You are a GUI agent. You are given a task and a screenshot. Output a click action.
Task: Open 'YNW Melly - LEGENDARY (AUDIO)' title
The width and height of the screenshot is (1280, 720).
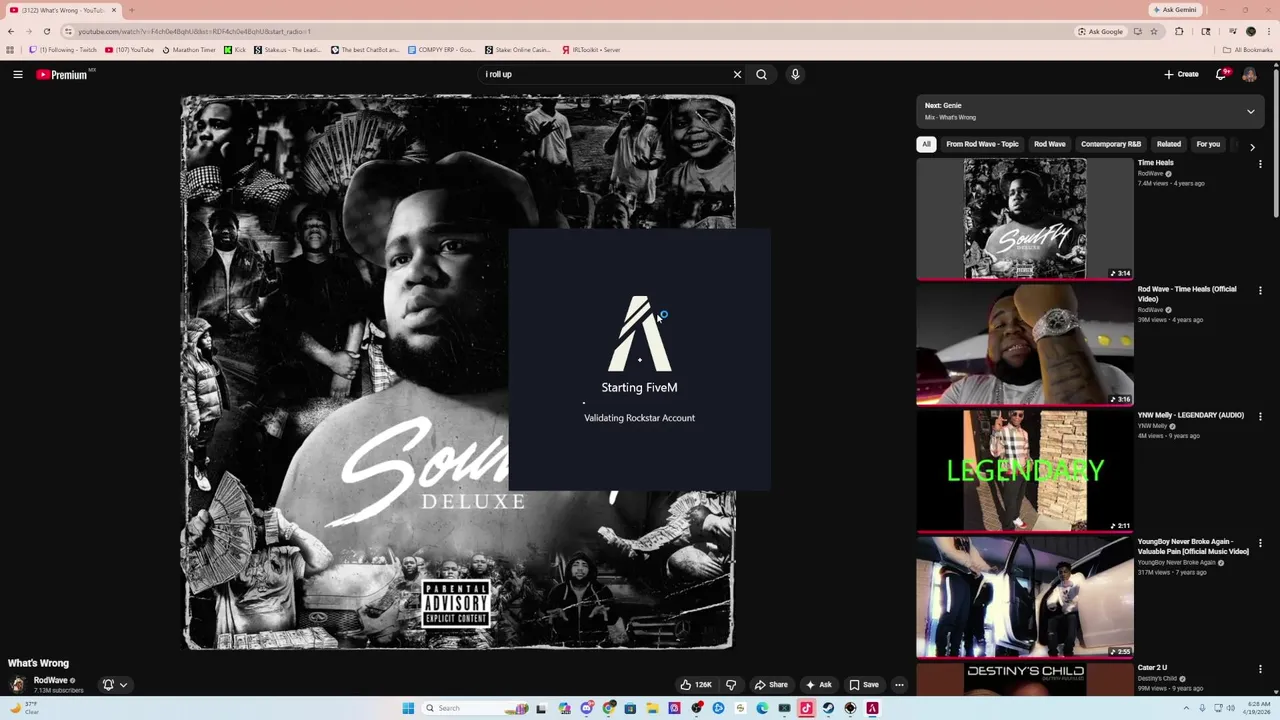point(1191,415)
